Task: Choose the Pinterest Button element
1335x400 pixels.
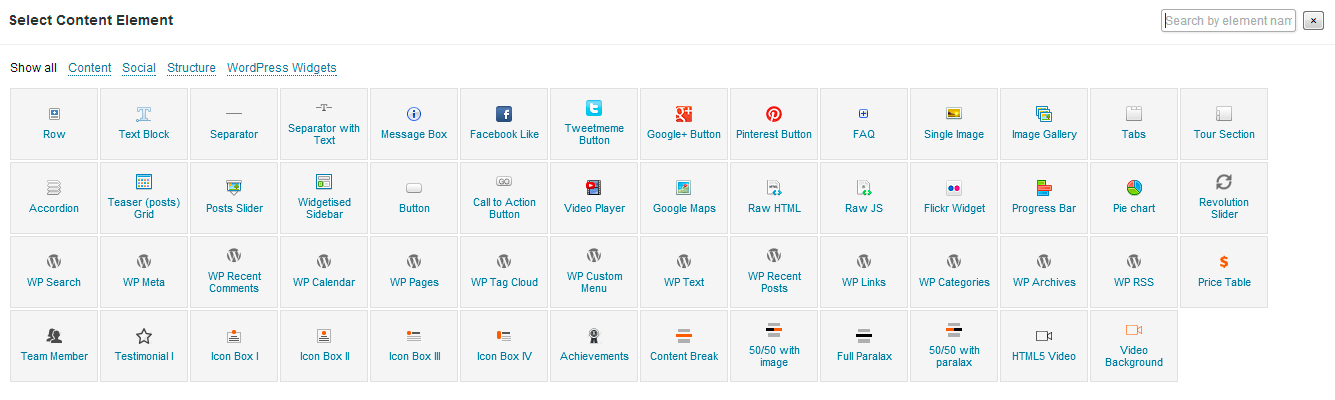Action: point(774,124)
